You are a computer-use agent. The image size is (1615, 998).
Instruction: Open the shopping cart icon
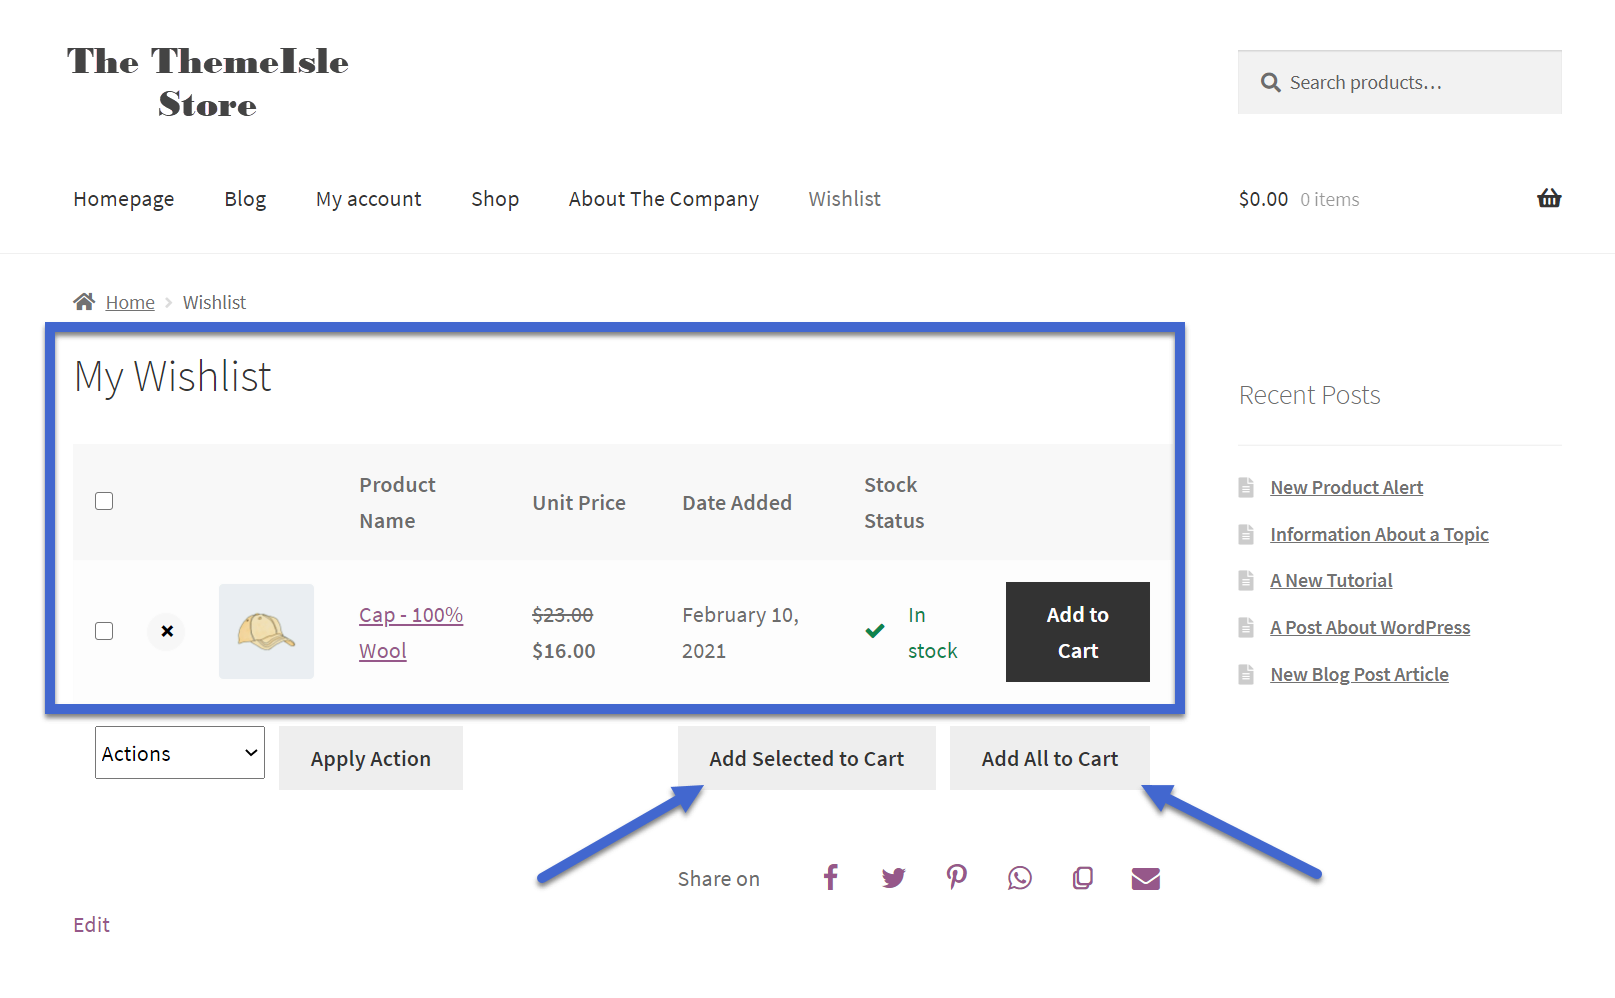pos(1548,198)
